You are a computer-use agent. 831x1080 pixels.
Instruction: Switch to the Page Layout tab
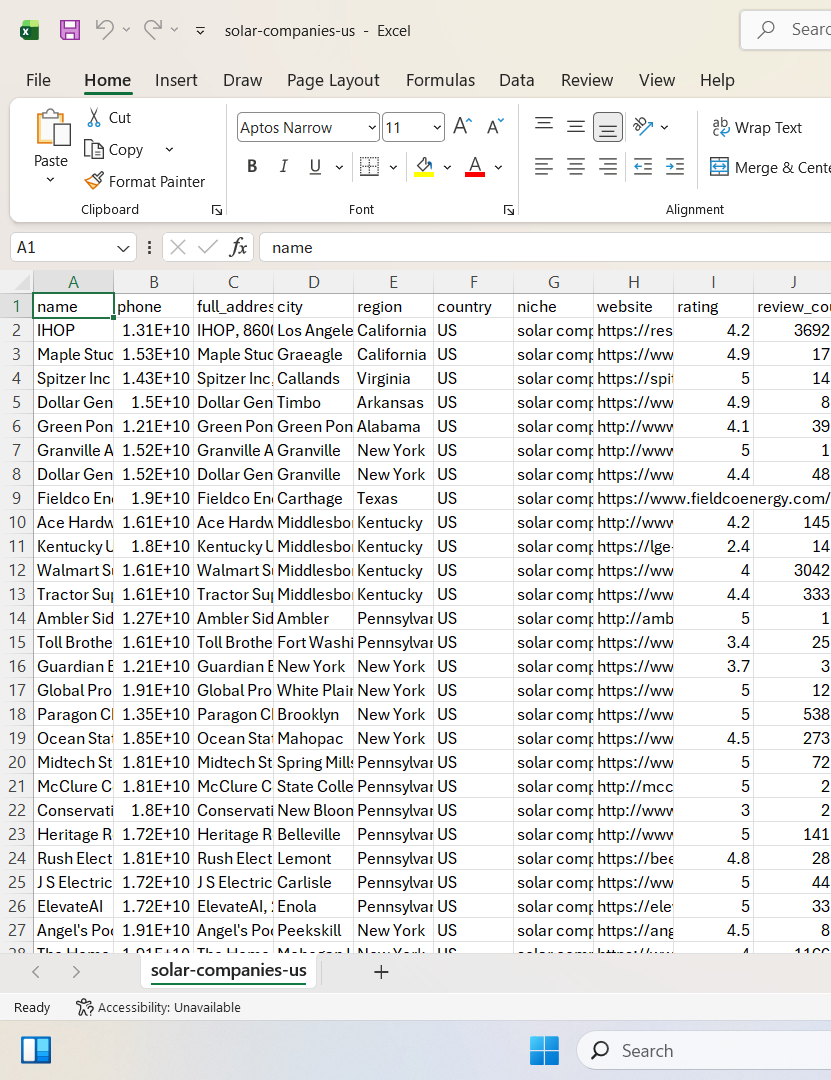click(x=334, y=81)
